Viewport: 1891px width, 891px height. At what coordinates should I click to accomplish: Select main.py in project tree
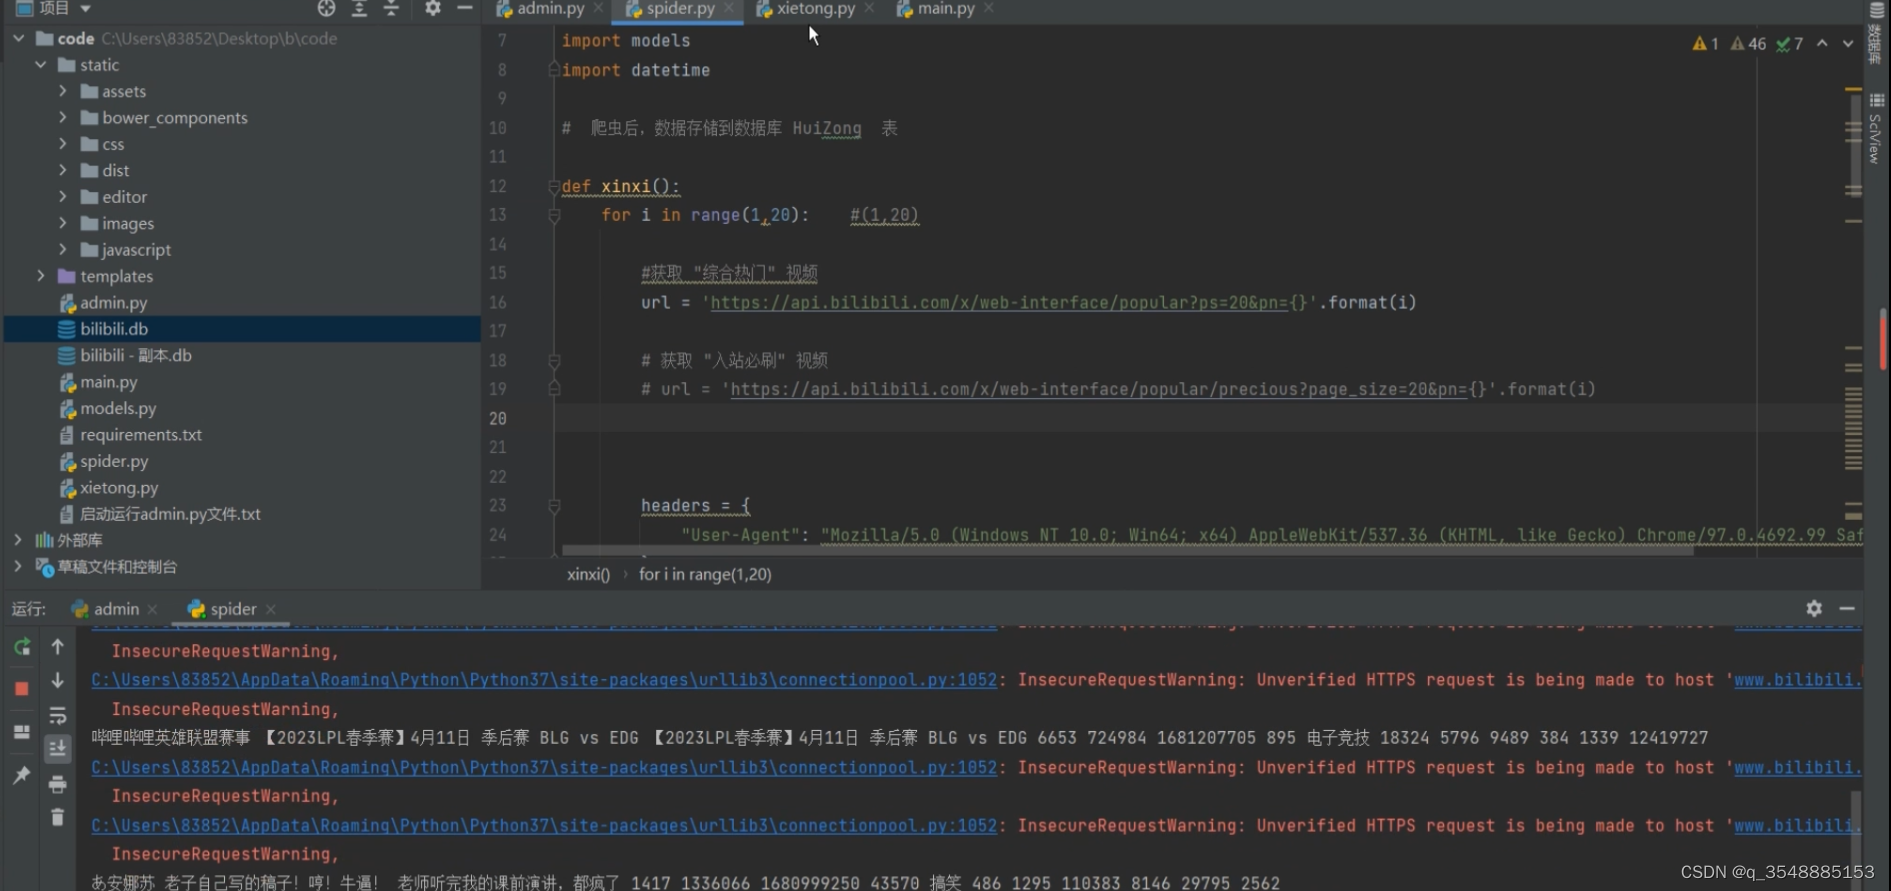pyautogui.click(x=109, y=382)
